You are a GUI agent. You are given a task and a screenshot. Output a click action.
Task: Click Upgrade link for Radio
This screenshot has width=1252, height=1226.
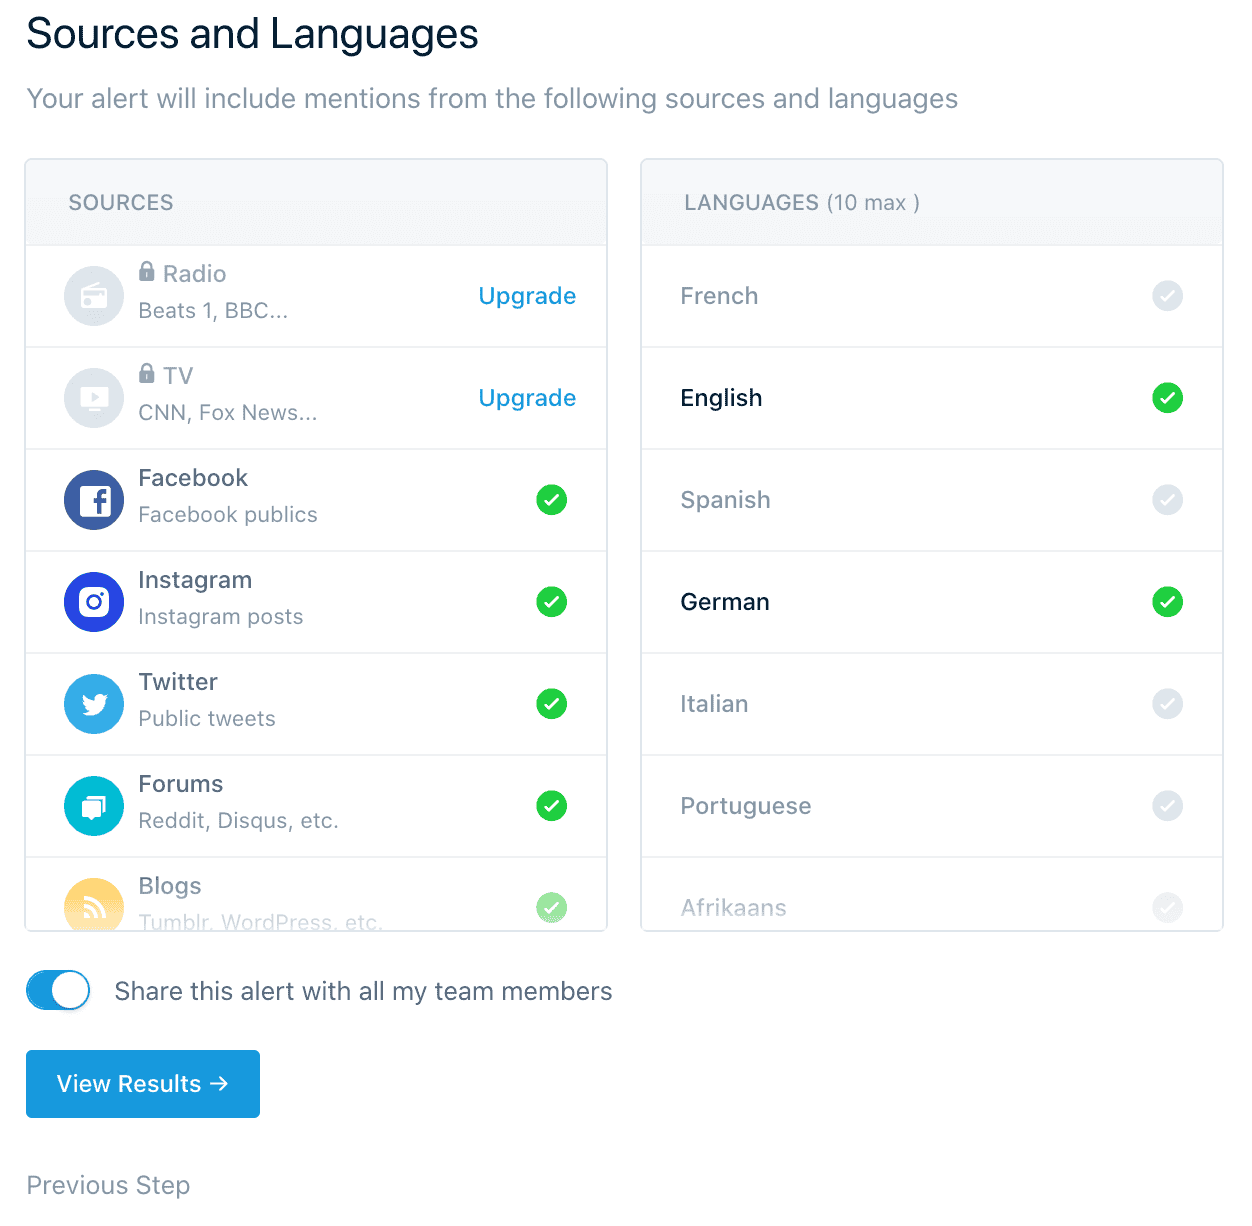coord(527,296)
